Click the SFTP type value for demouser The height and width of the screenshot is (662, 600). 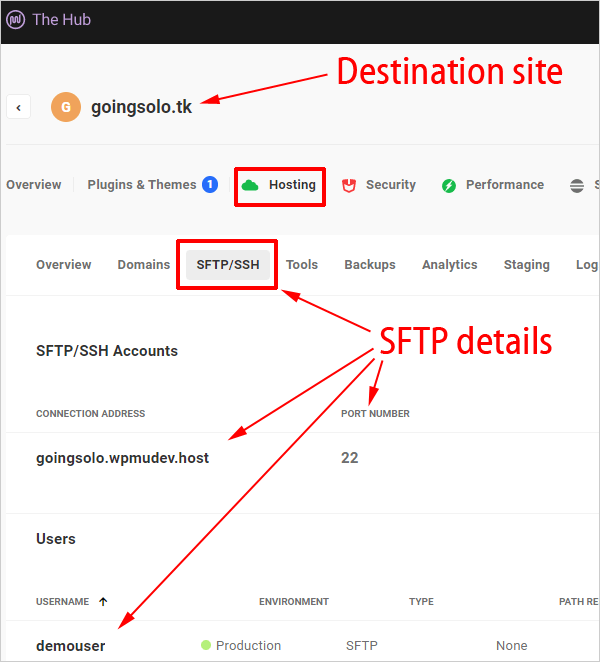click(x=362, y=646)
